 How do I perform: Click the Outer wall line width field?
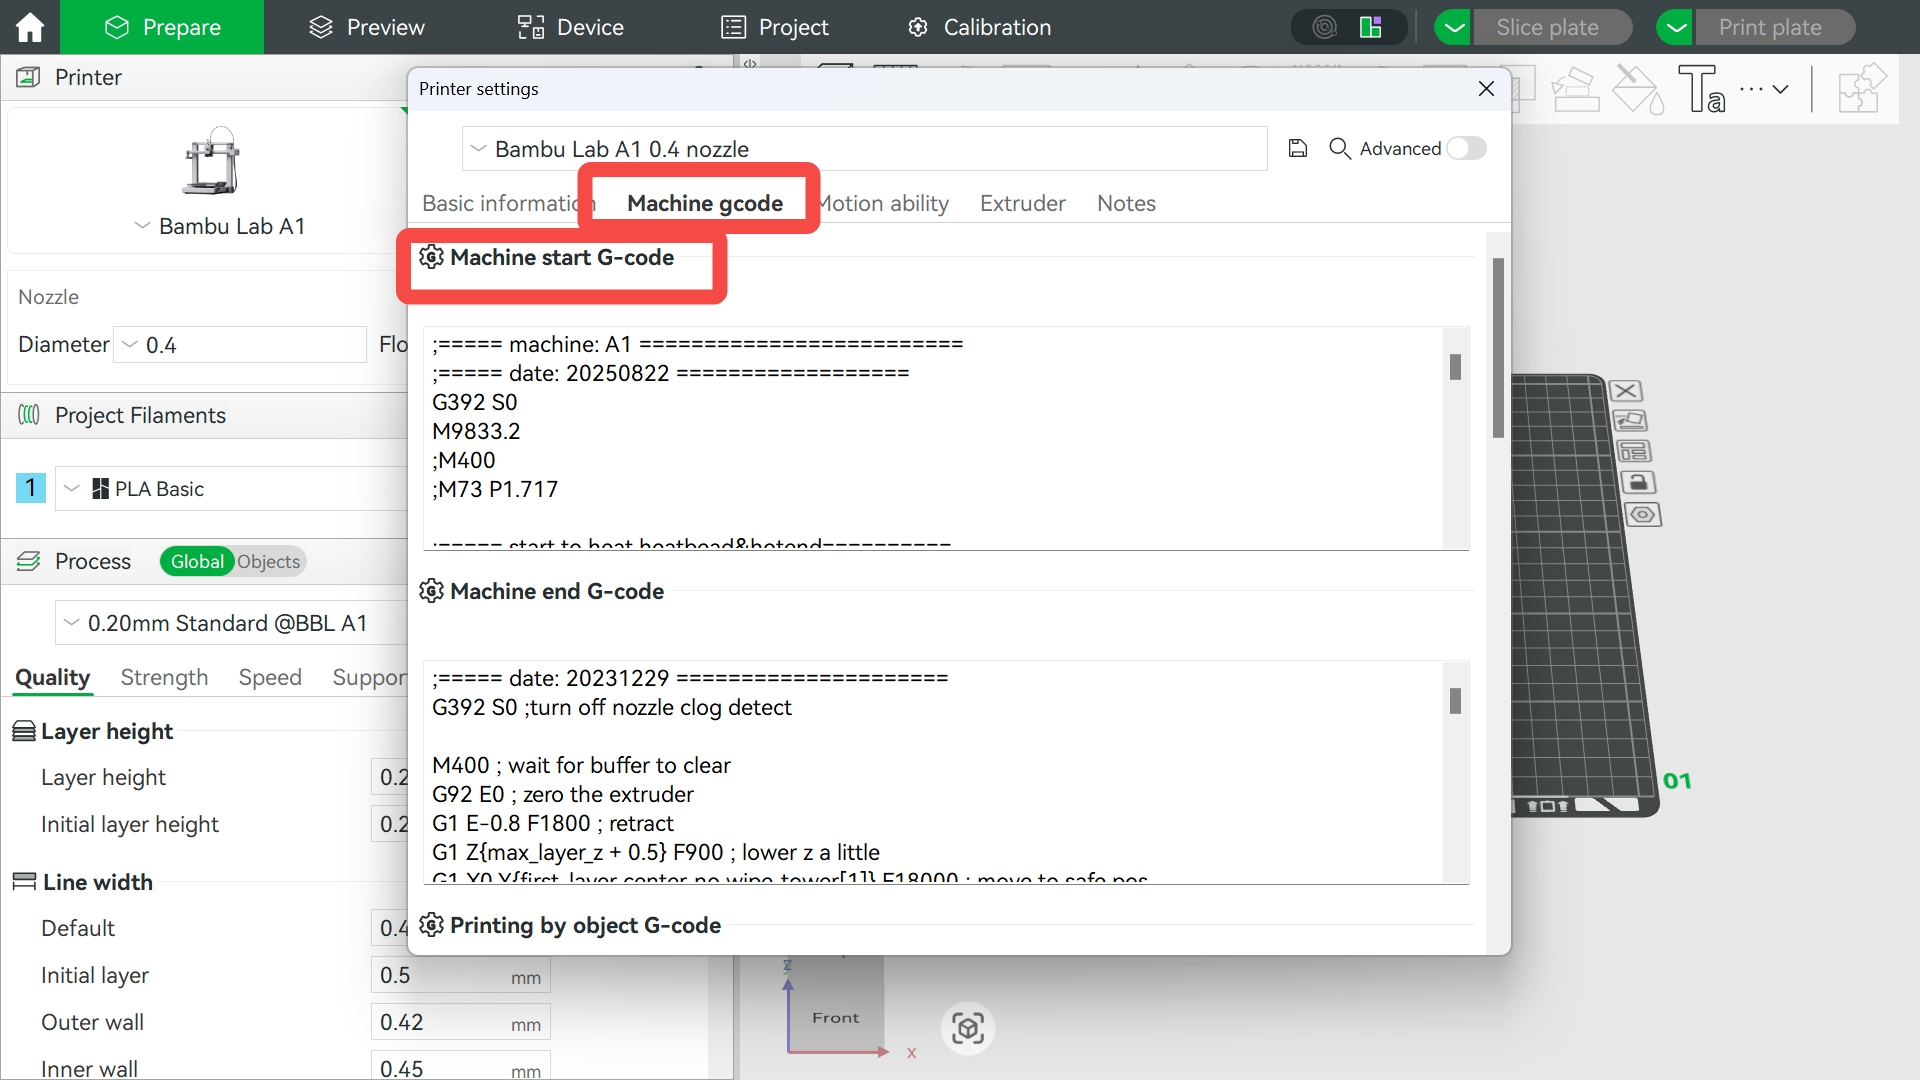tap(461, 1022)
